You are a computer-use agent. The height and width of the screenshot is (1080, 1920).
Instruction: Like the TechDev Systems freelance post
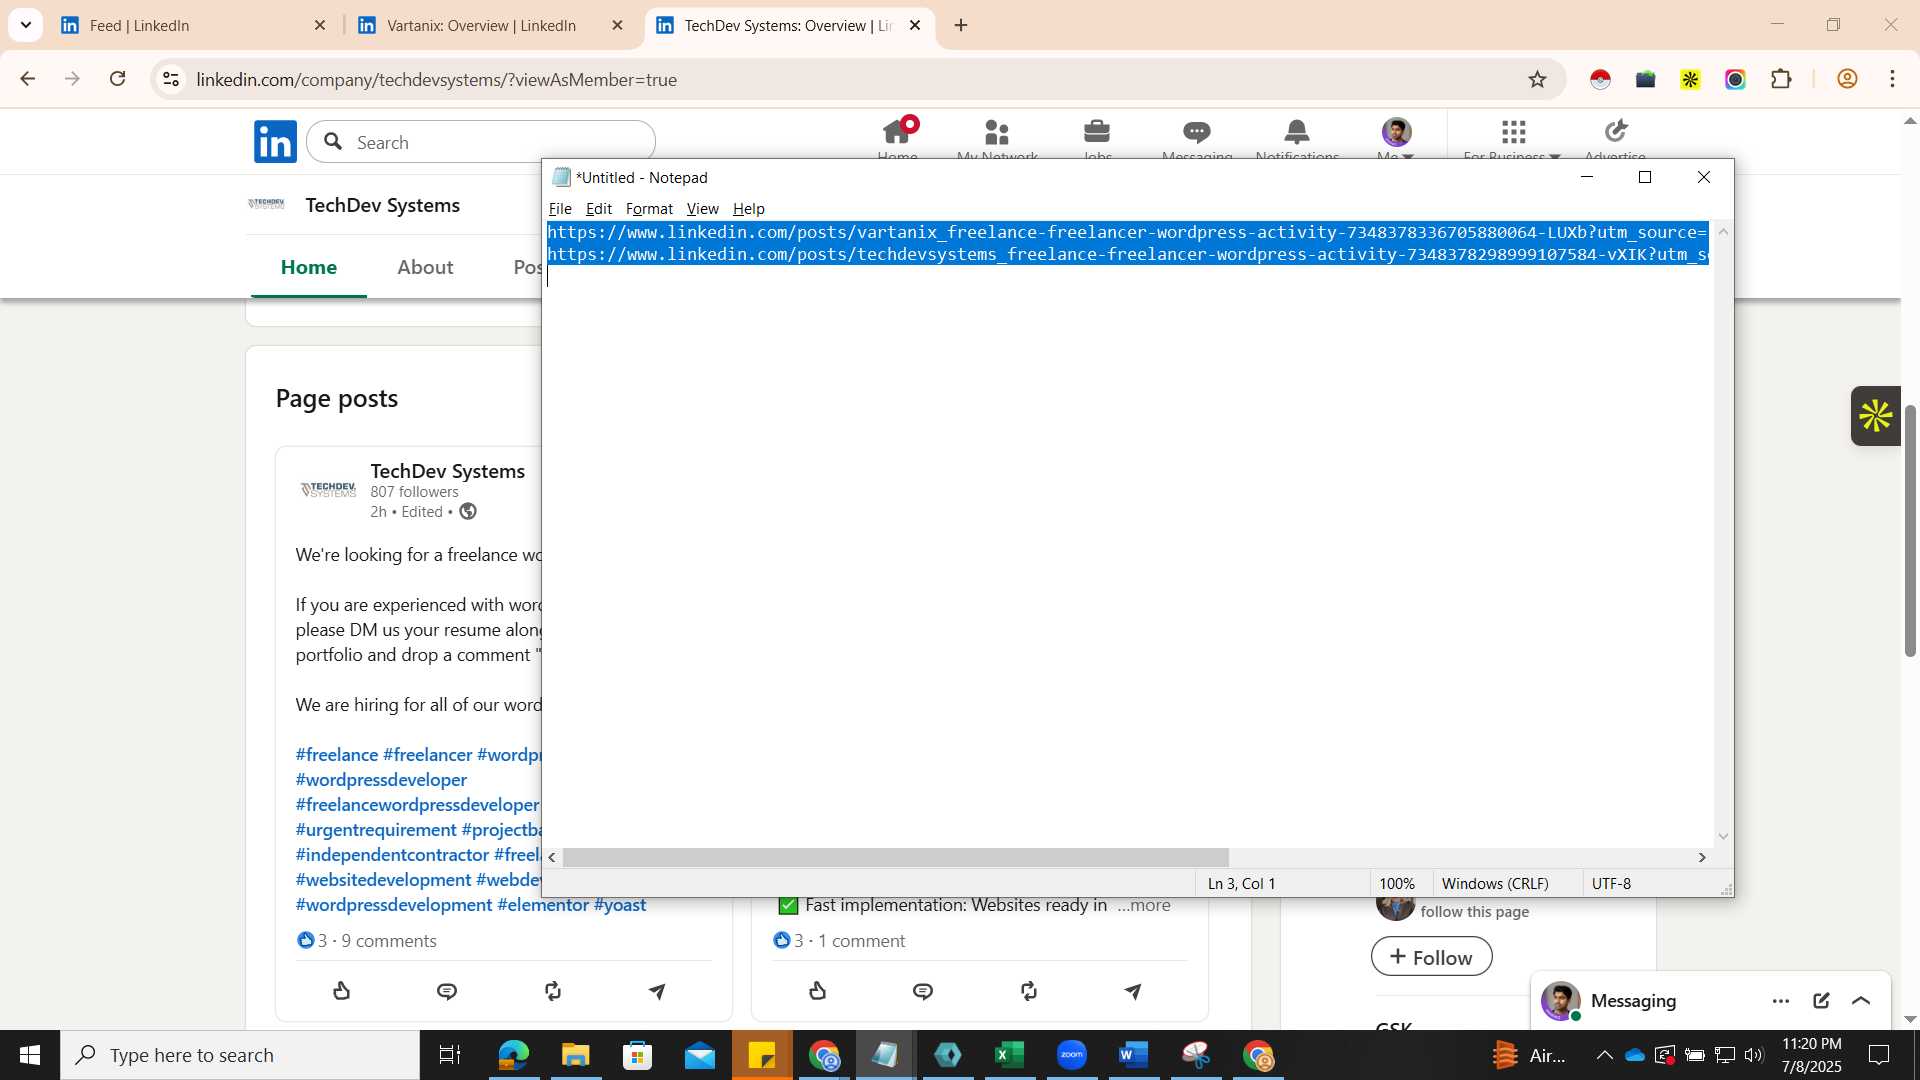coord(342,991)
